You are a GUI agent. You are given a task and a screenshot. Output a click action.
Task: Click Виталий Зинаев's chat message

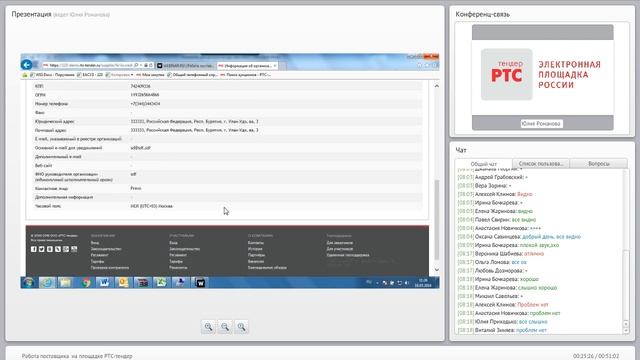pyautogui.click(x=502, y=330)
